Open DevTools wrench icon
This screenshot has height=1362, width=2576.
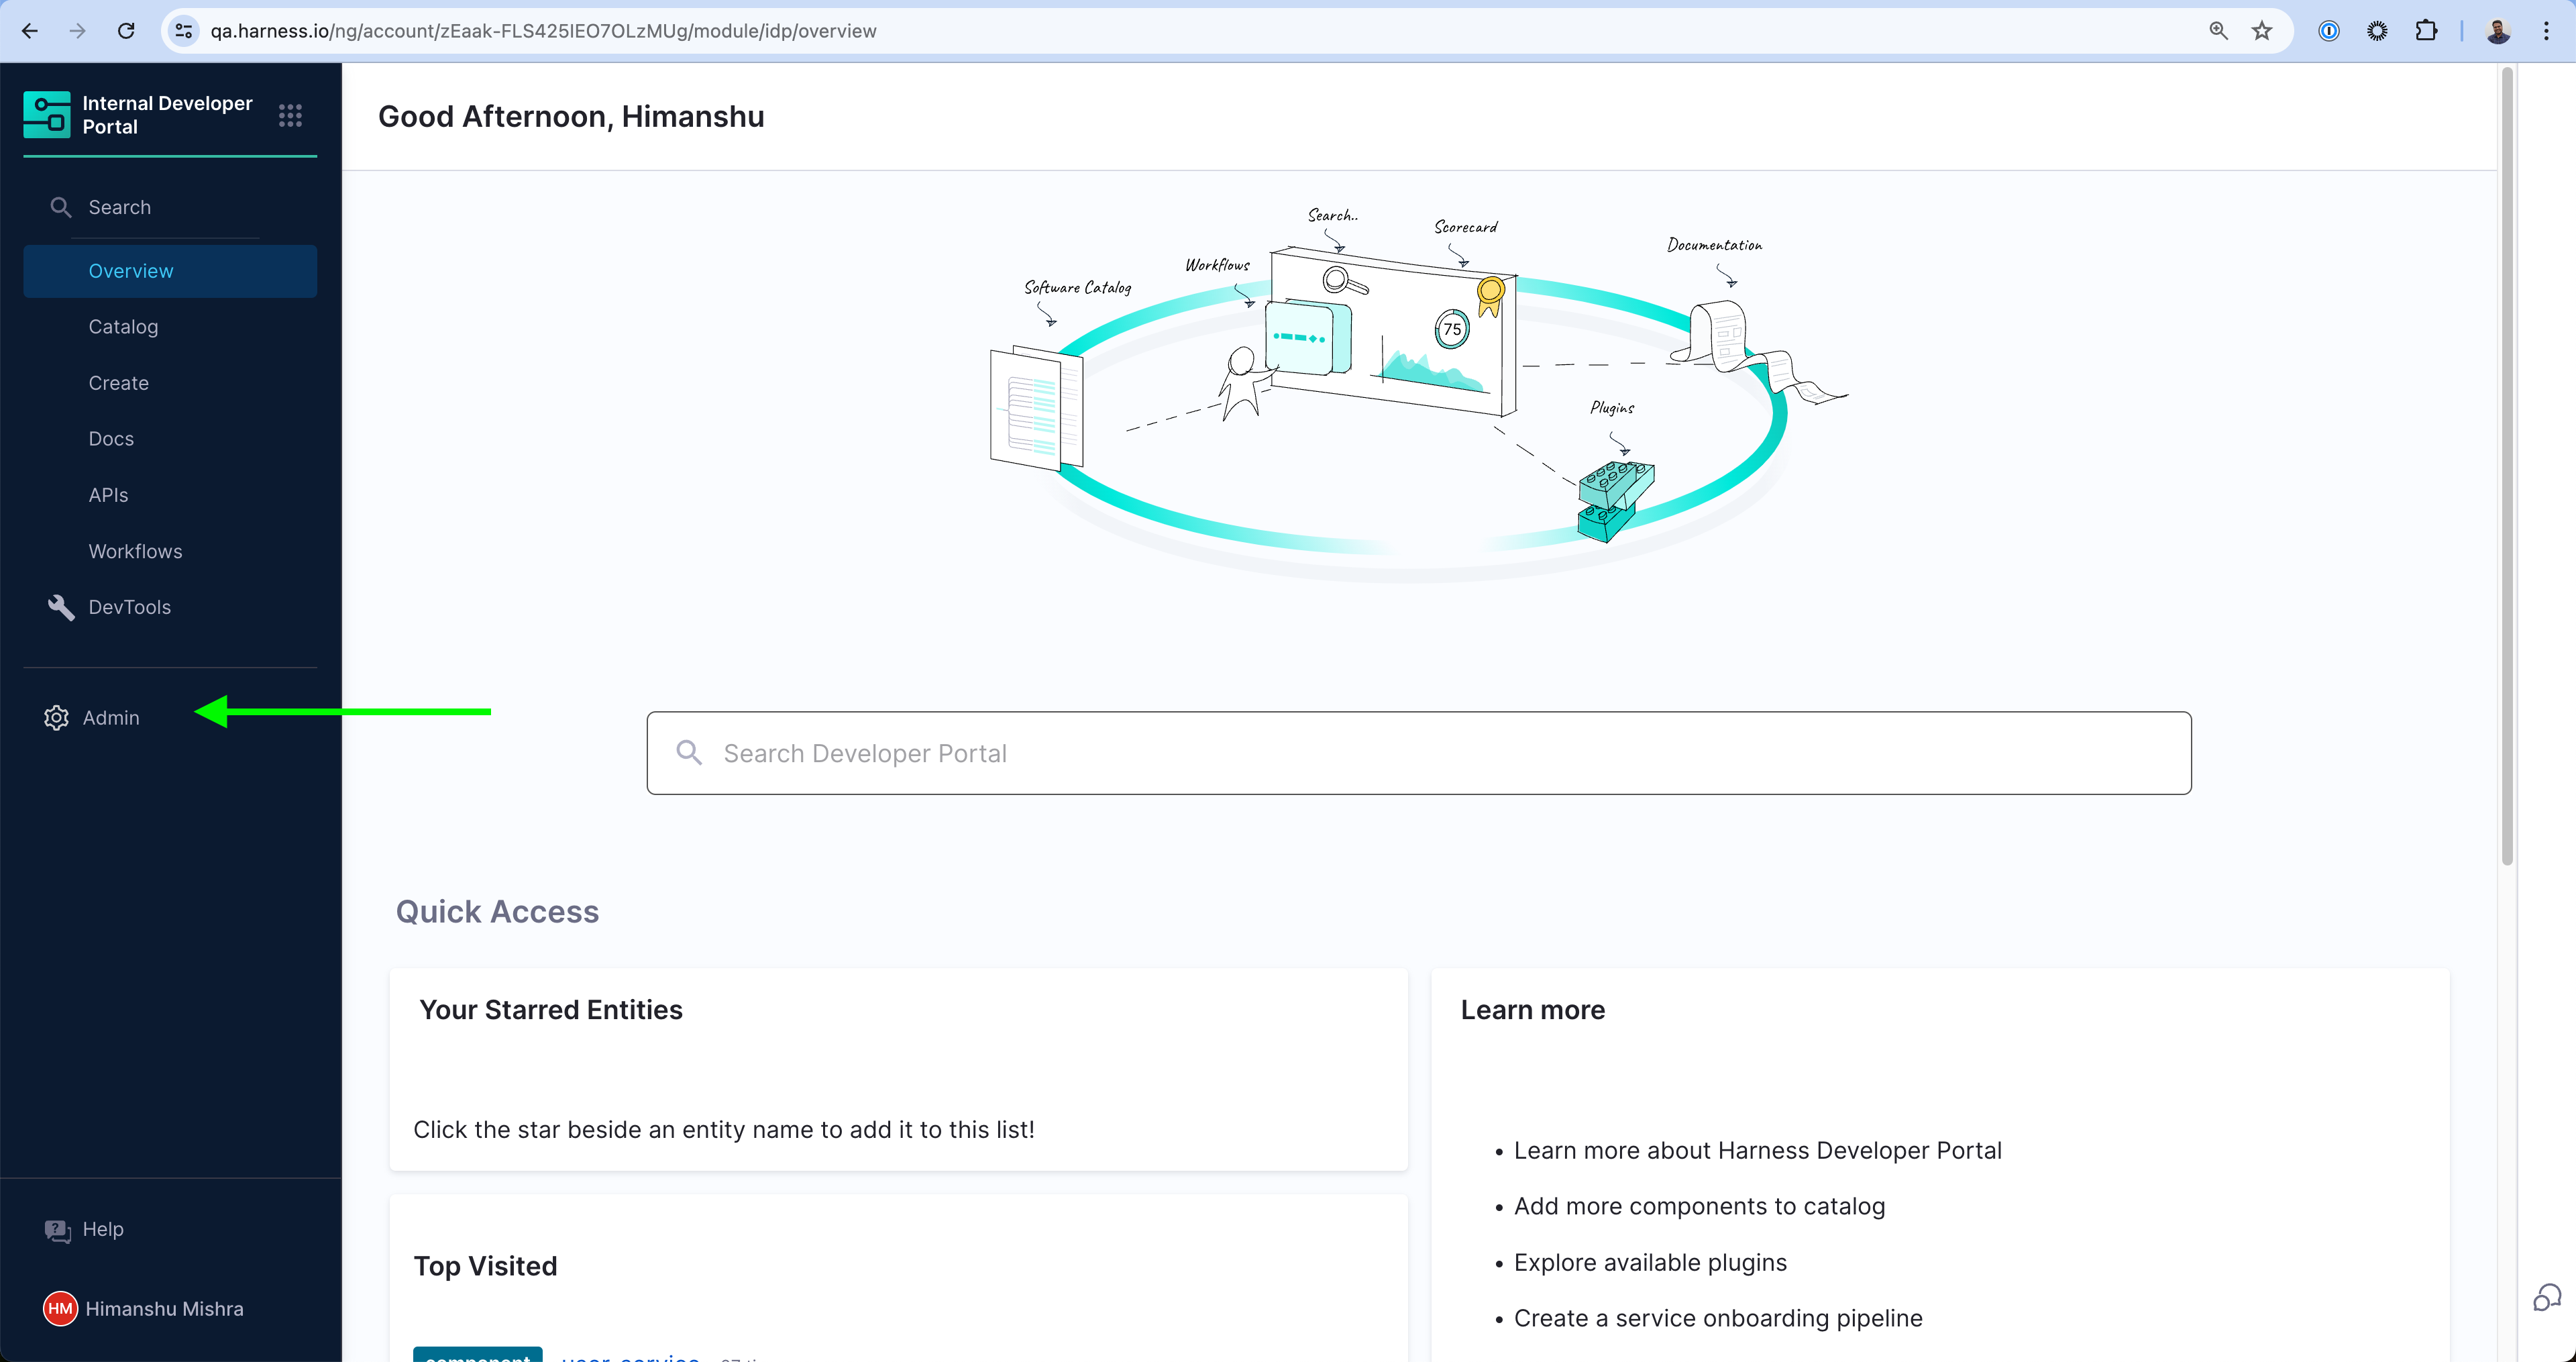[x=61, y=607]
